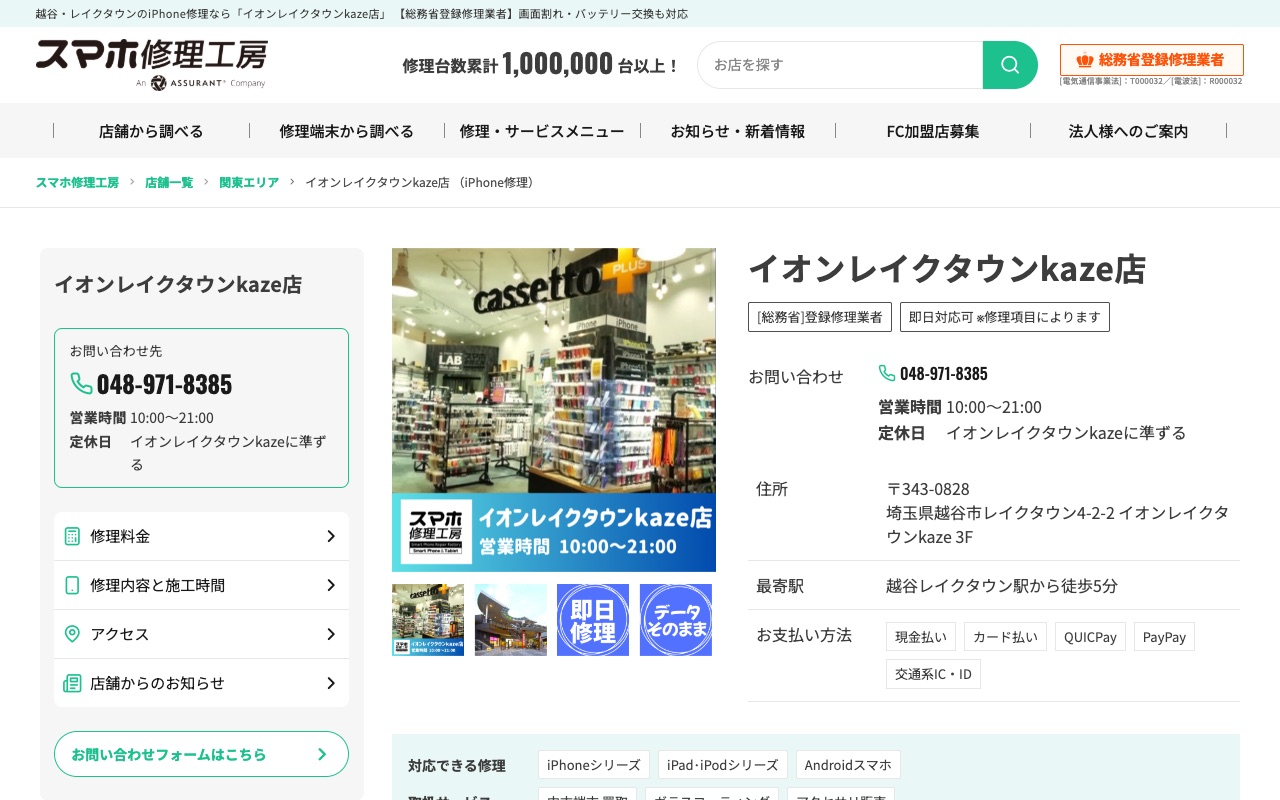Click the カード払い payment tag

click(1005, 637)
